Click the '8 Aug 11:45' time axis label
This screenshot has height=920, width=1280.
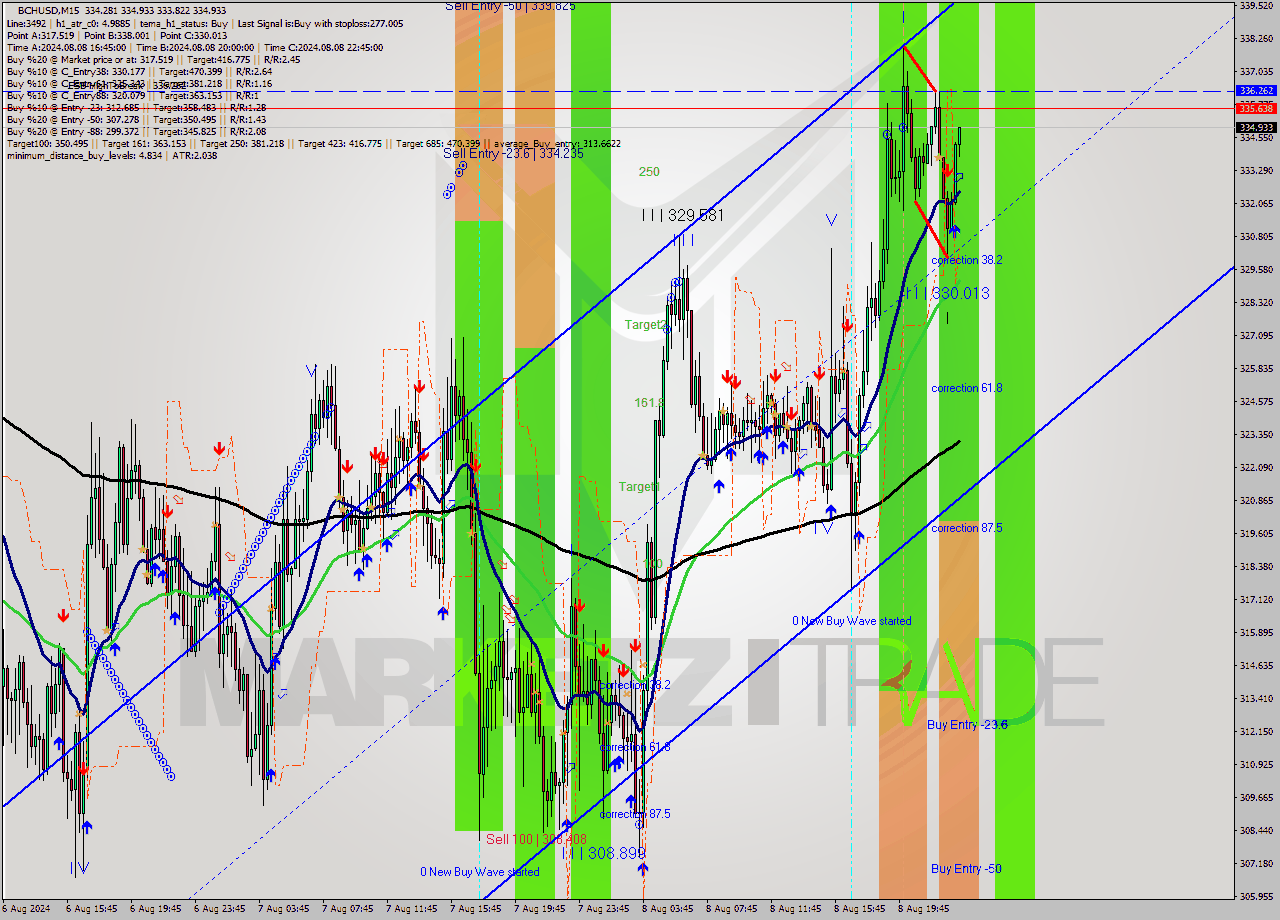click(x=797, y=910)
